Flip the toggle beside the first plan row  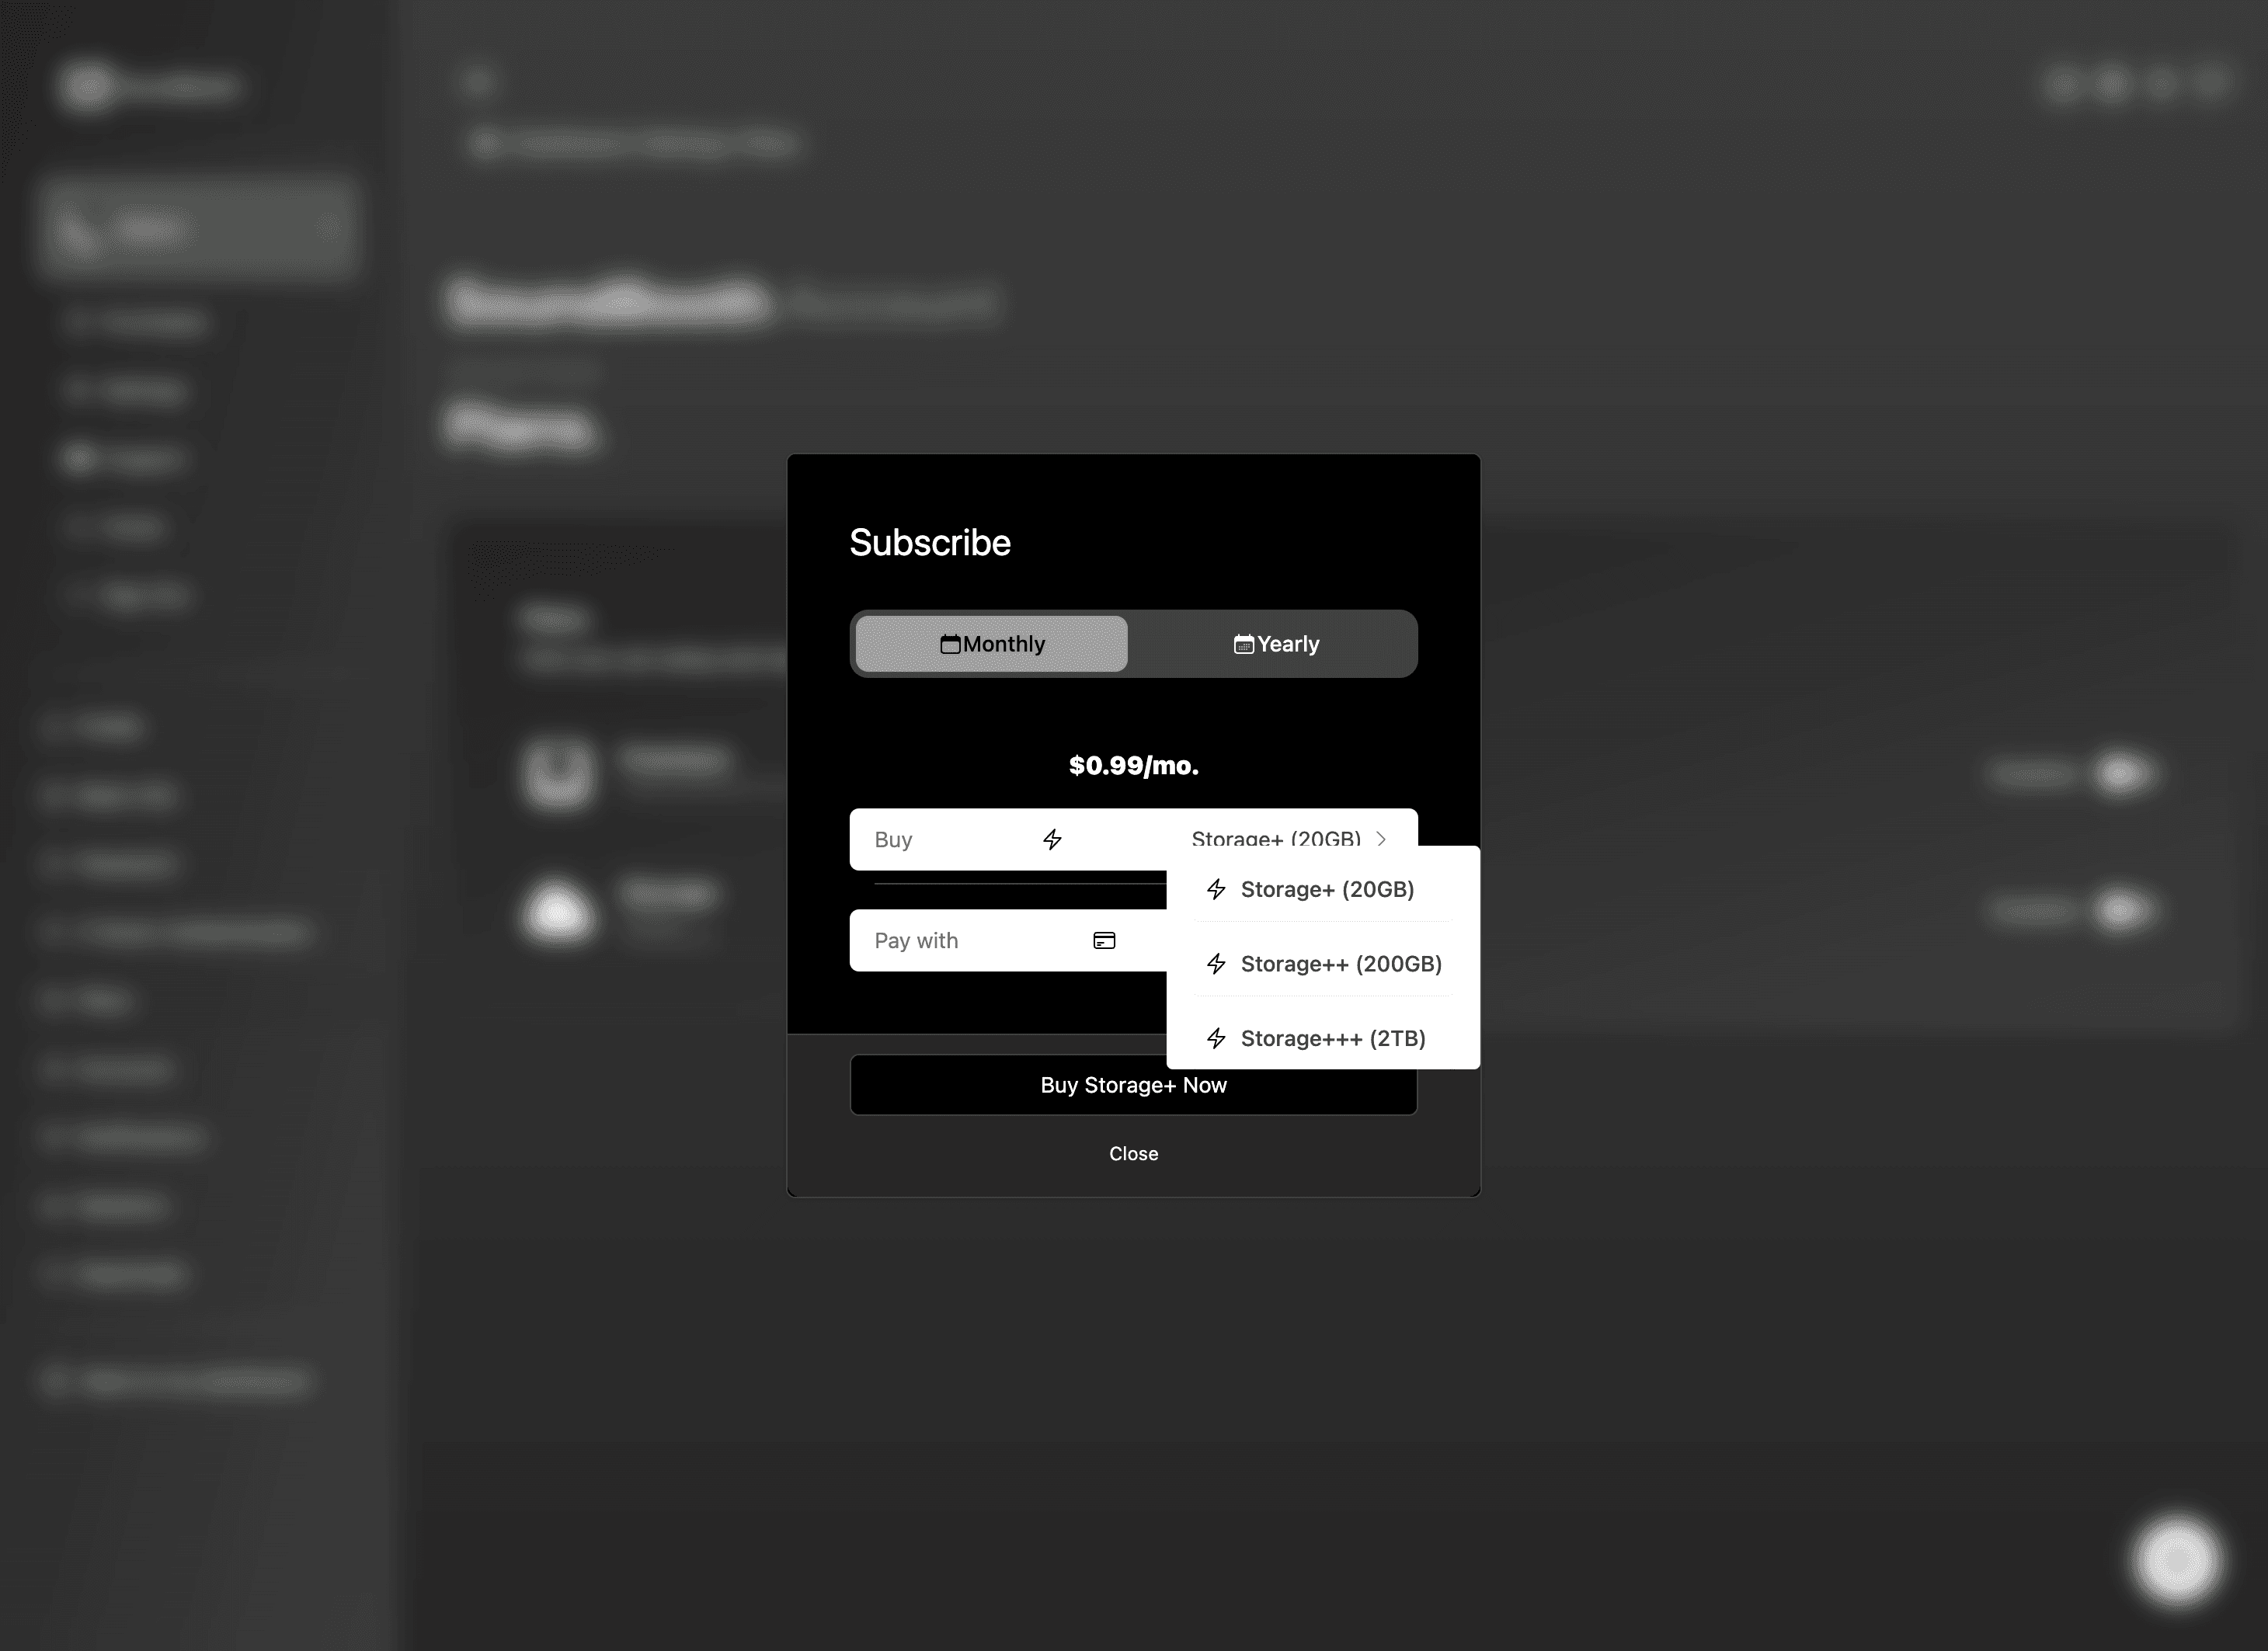[x=2120, y=775]
